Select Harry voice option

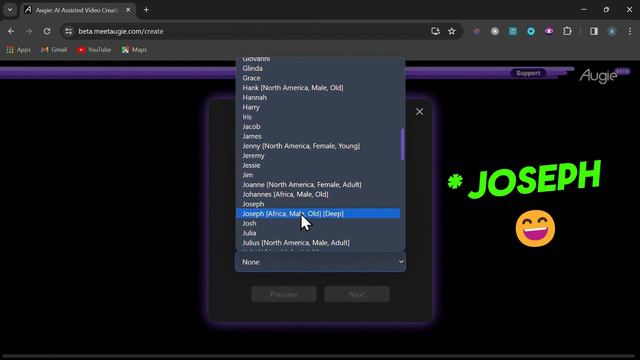click(318, 107)
